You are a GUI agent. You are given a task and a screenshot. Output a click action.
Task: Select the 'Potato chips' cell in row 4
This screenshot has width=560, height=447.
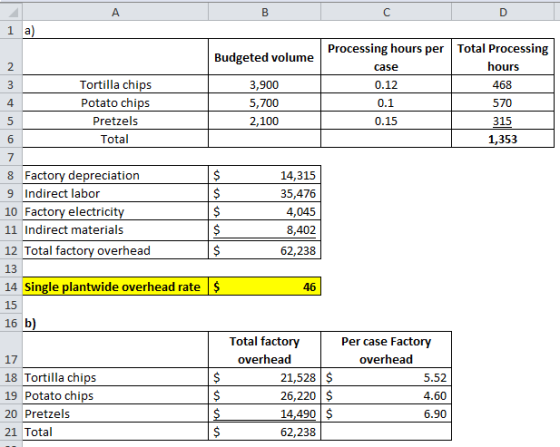pos(115,103)
